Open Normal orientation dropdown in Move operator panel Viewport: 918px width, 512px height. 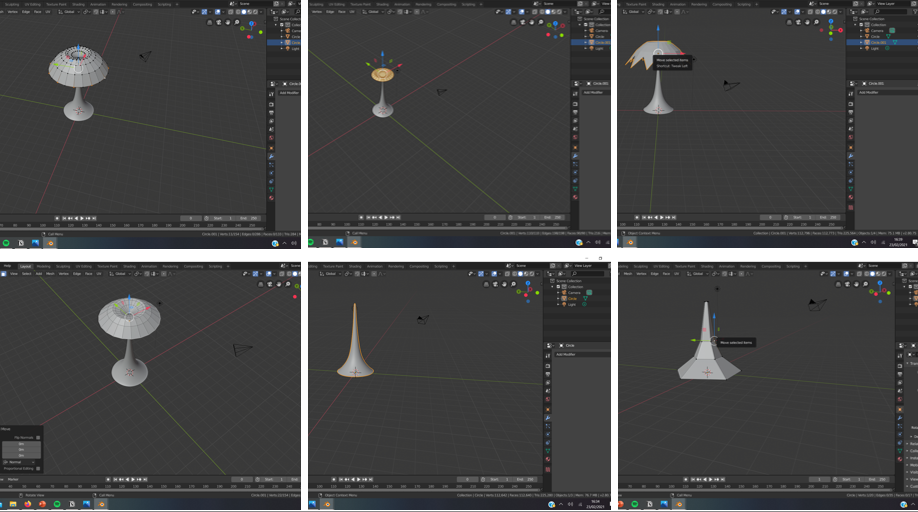(x=21, y=462)
